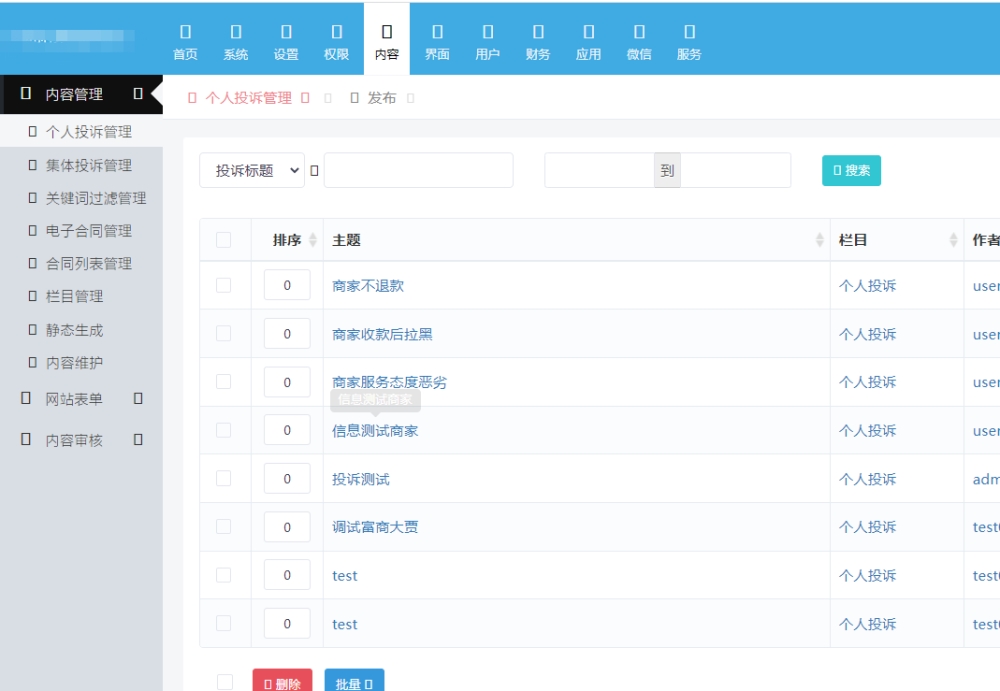Image resolution: width=1000 pixels, height=691 pixels.
Task: Open 静态生成 in the sidebar
Action: point(81,330)
